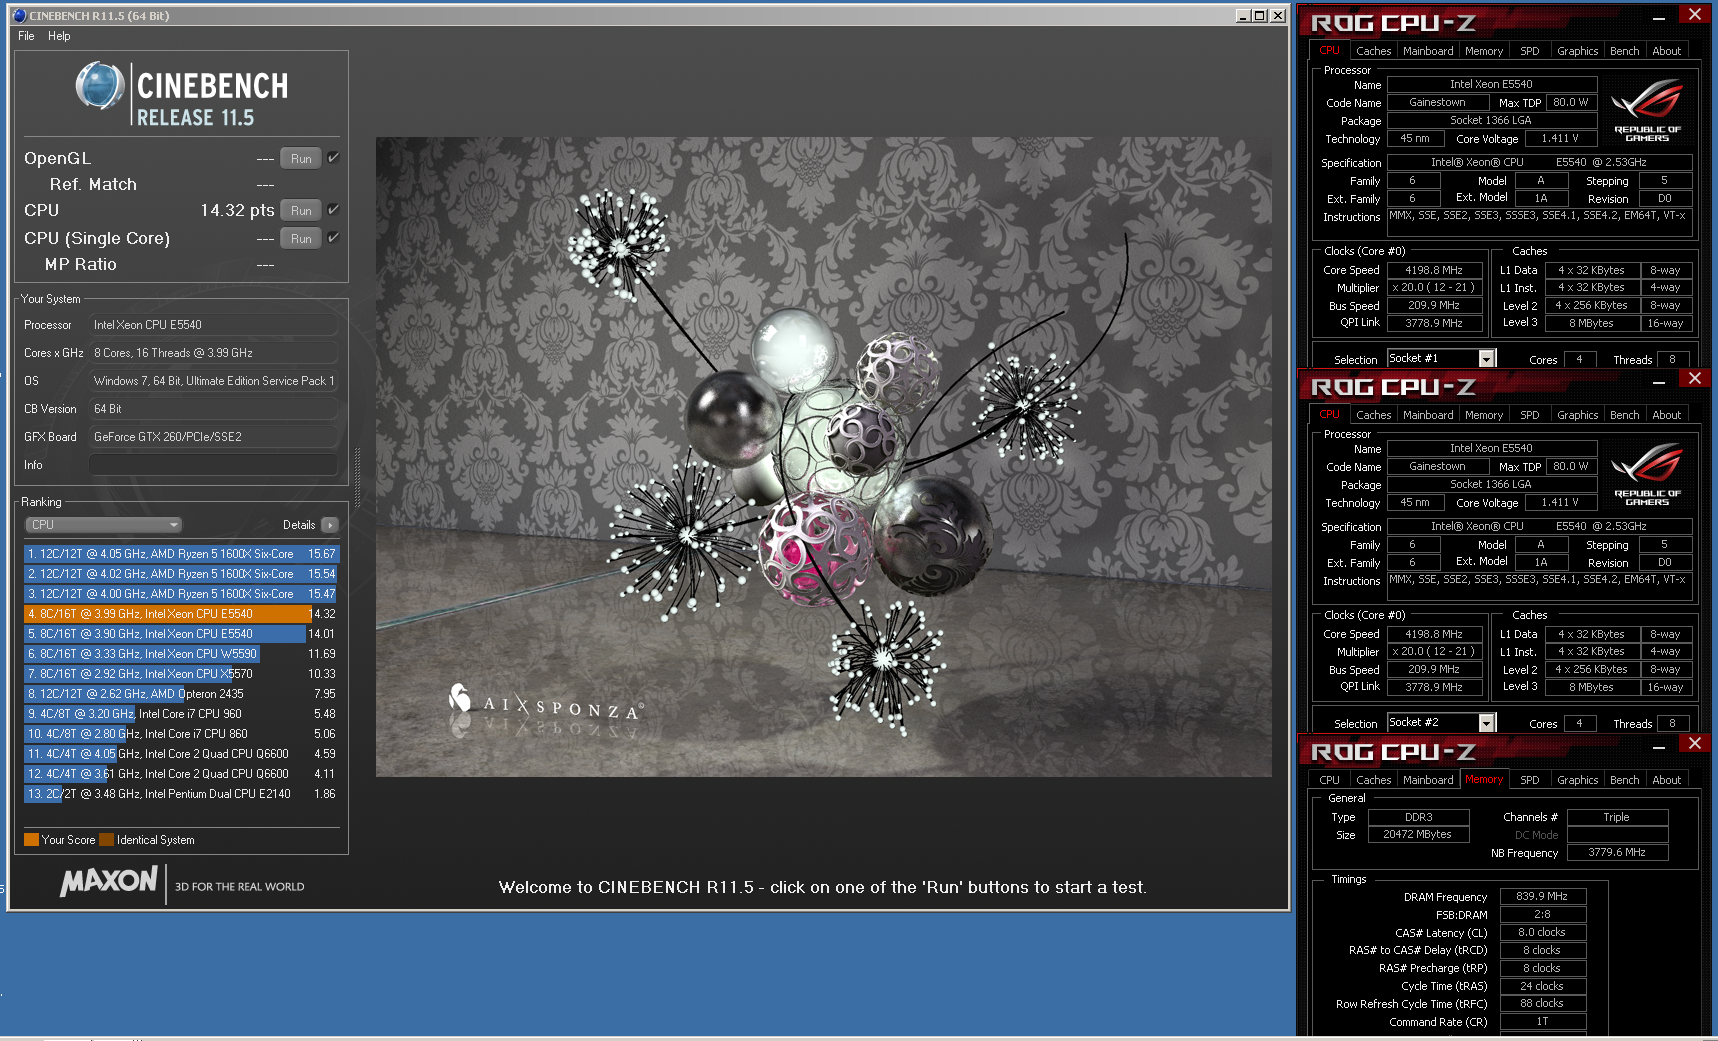
Task: Open CPU tab in middle CPU-Z window
Action: [1329, 415]
